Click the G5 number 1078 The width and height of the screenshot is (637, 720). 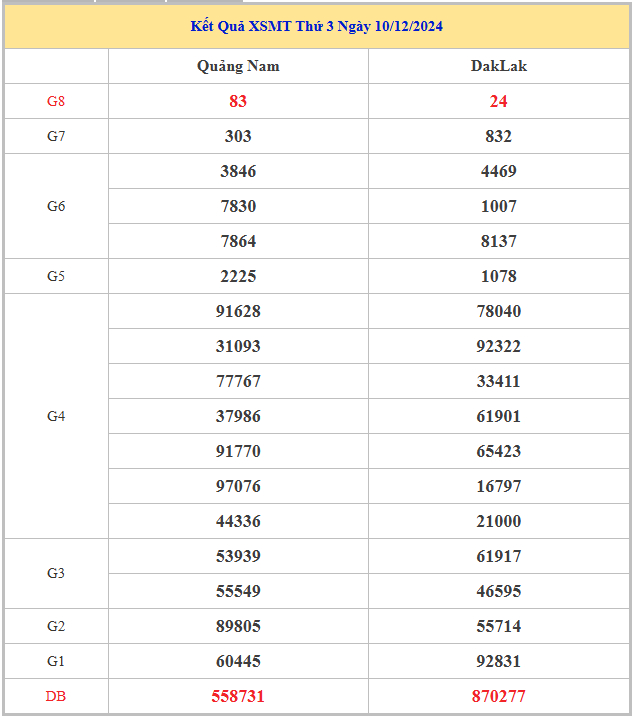[498, 276]
